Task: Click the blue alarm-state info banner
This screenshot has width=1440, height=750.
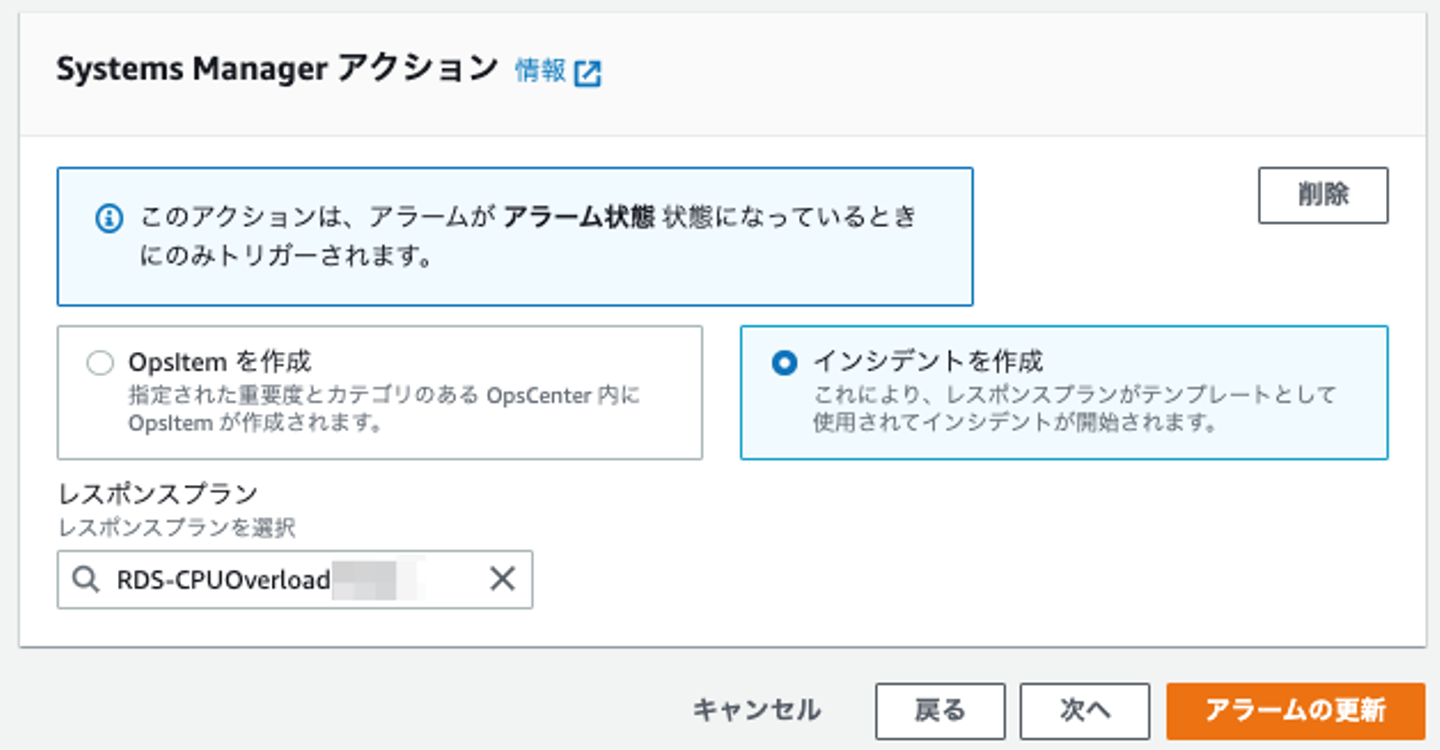Action: click(515, 236)
